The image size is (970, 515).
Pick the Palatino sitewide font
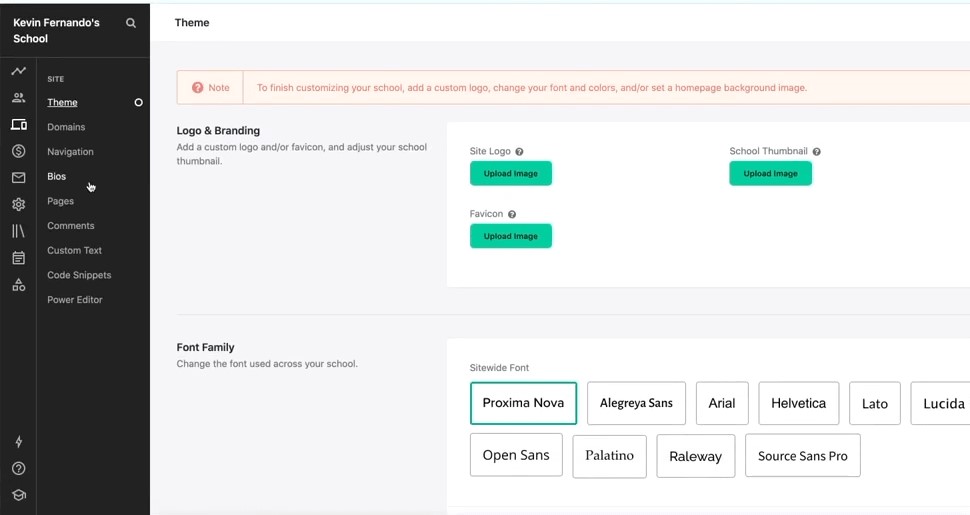click(609, 456)
